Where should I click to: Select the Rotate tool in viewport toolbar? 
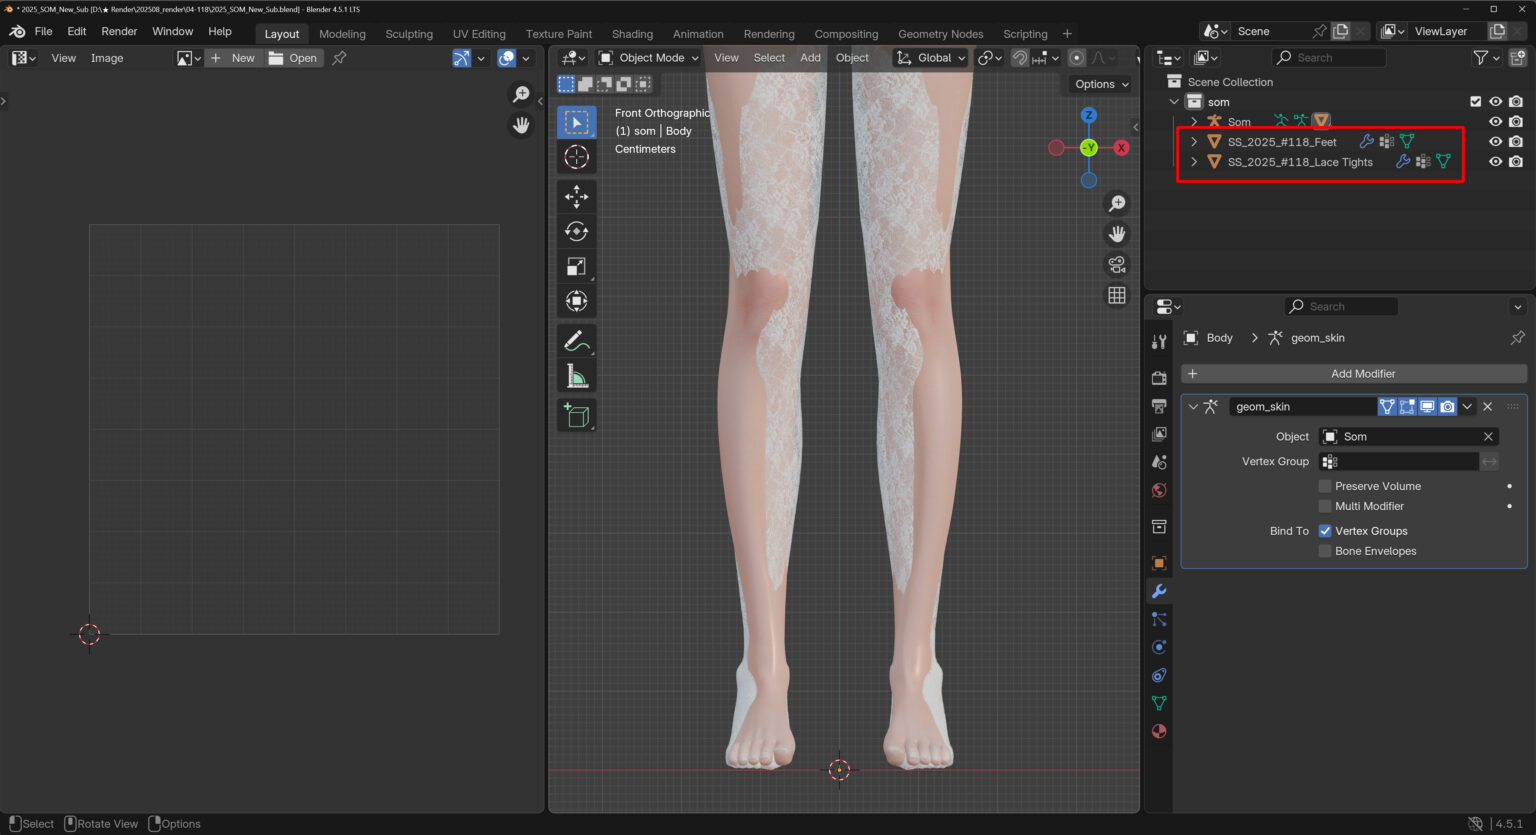click(x=576, y=231)
